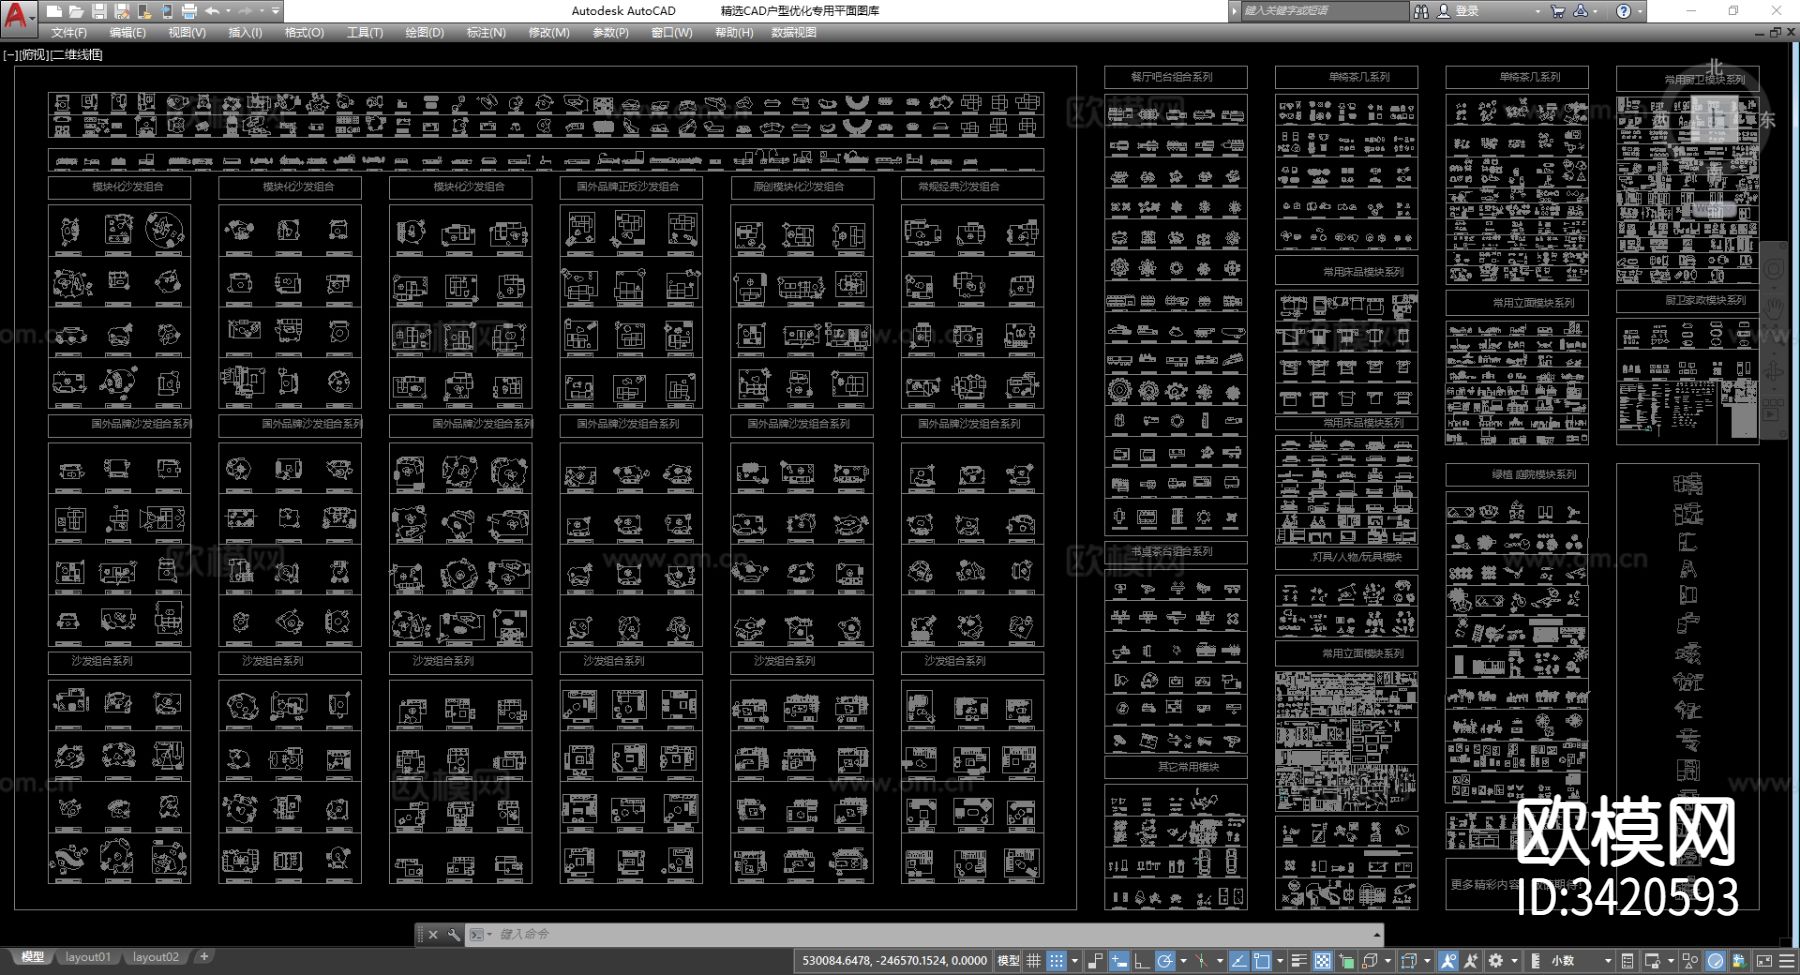The width and height of the screenshot is (1800, 975).
Task: Click the annotation auto-scale status icon
Action: tap(1471, 961)
